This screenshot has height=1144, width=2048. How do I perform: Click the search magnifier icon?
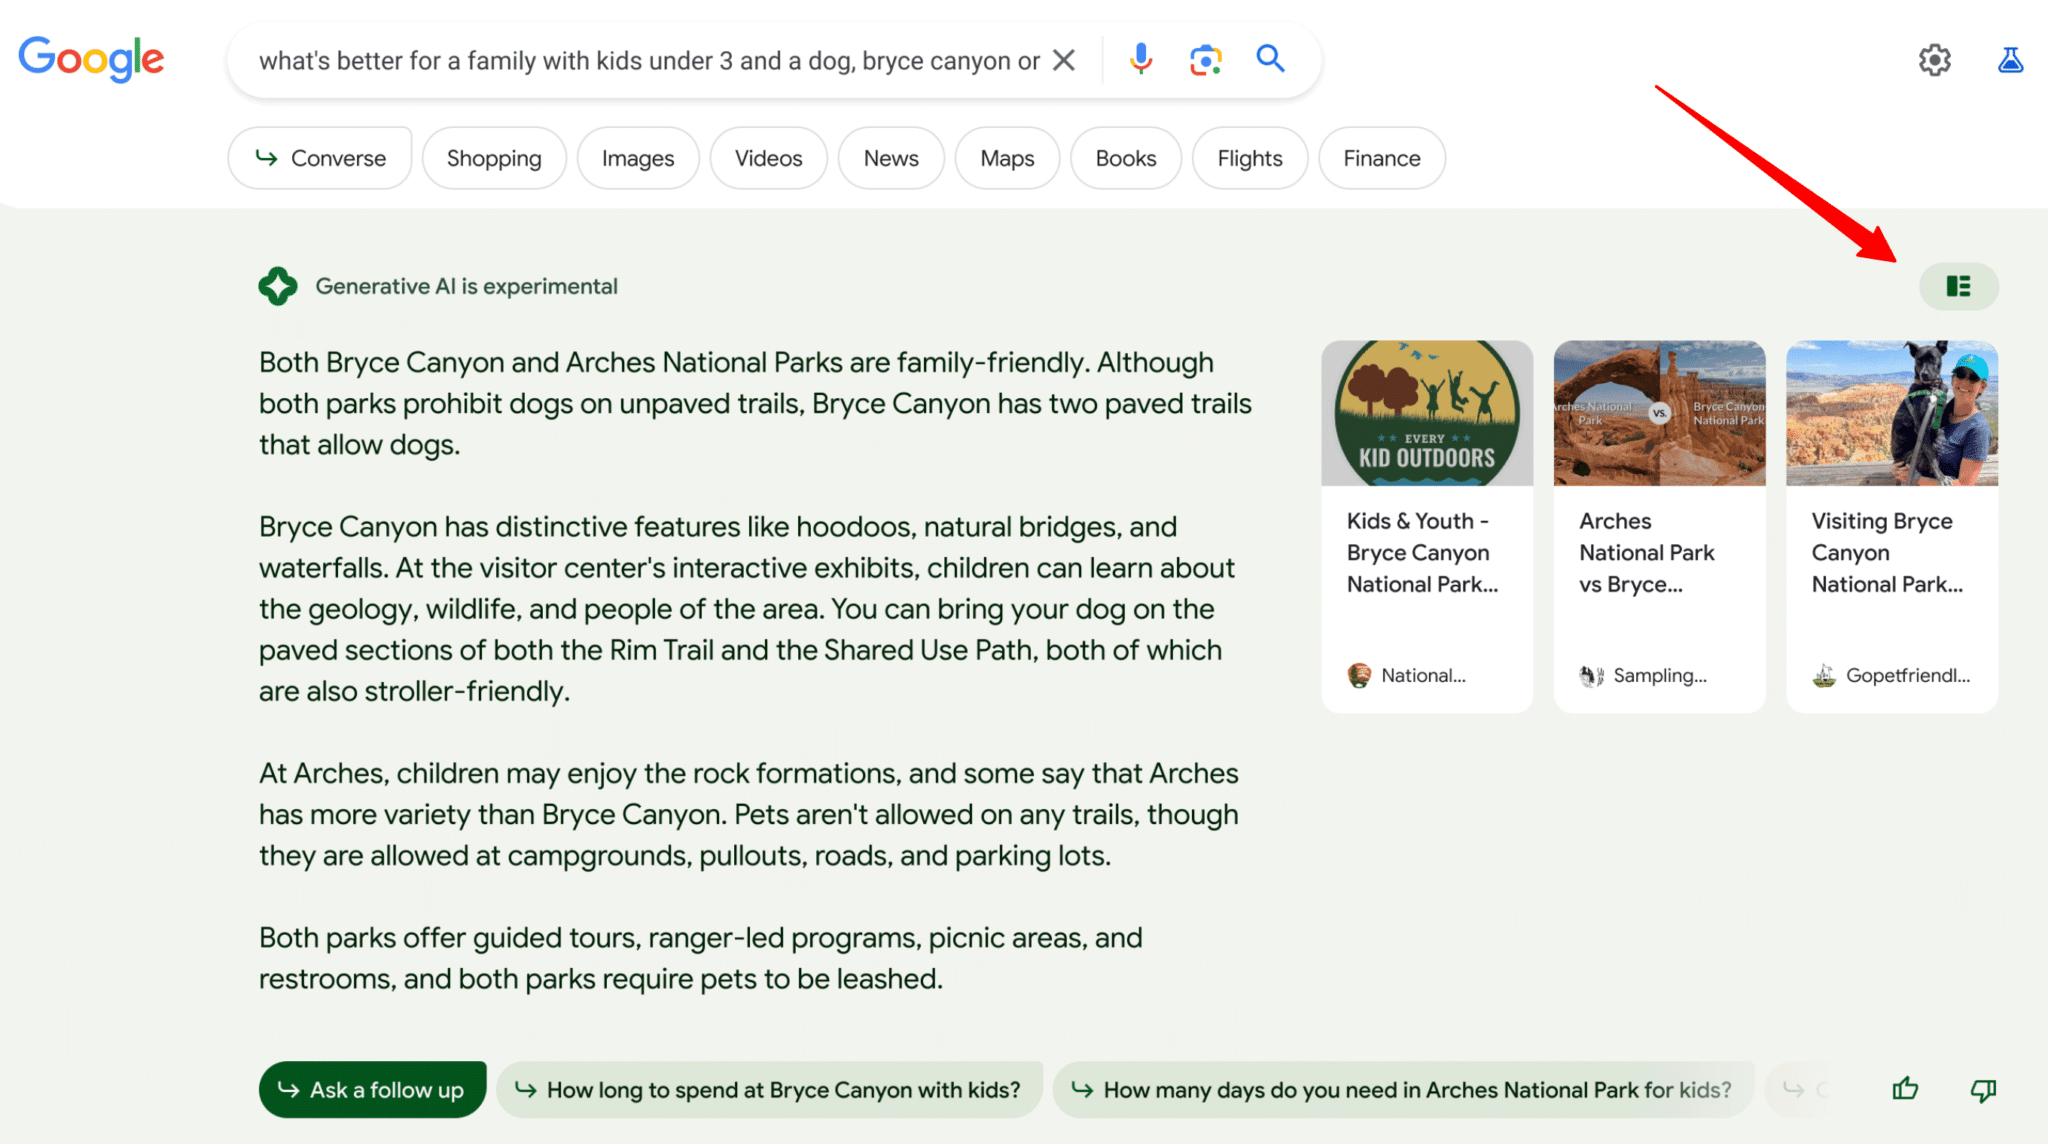[x=1270, y=59]
